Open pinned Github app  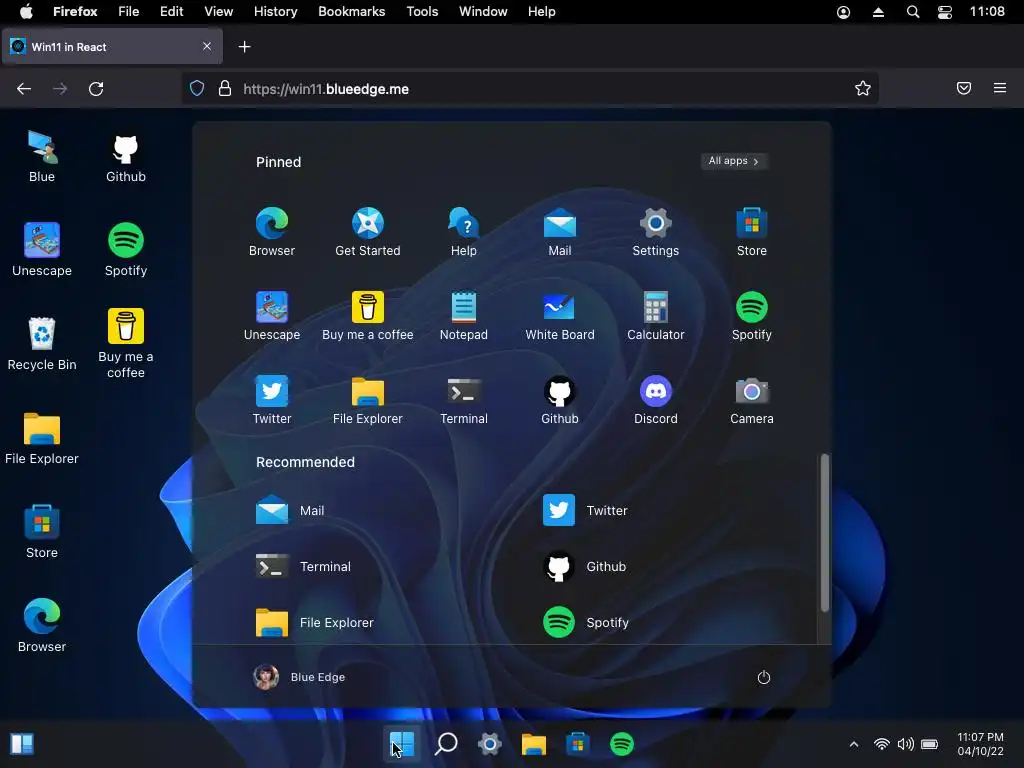pyautogui.click(x=560, y=400)
